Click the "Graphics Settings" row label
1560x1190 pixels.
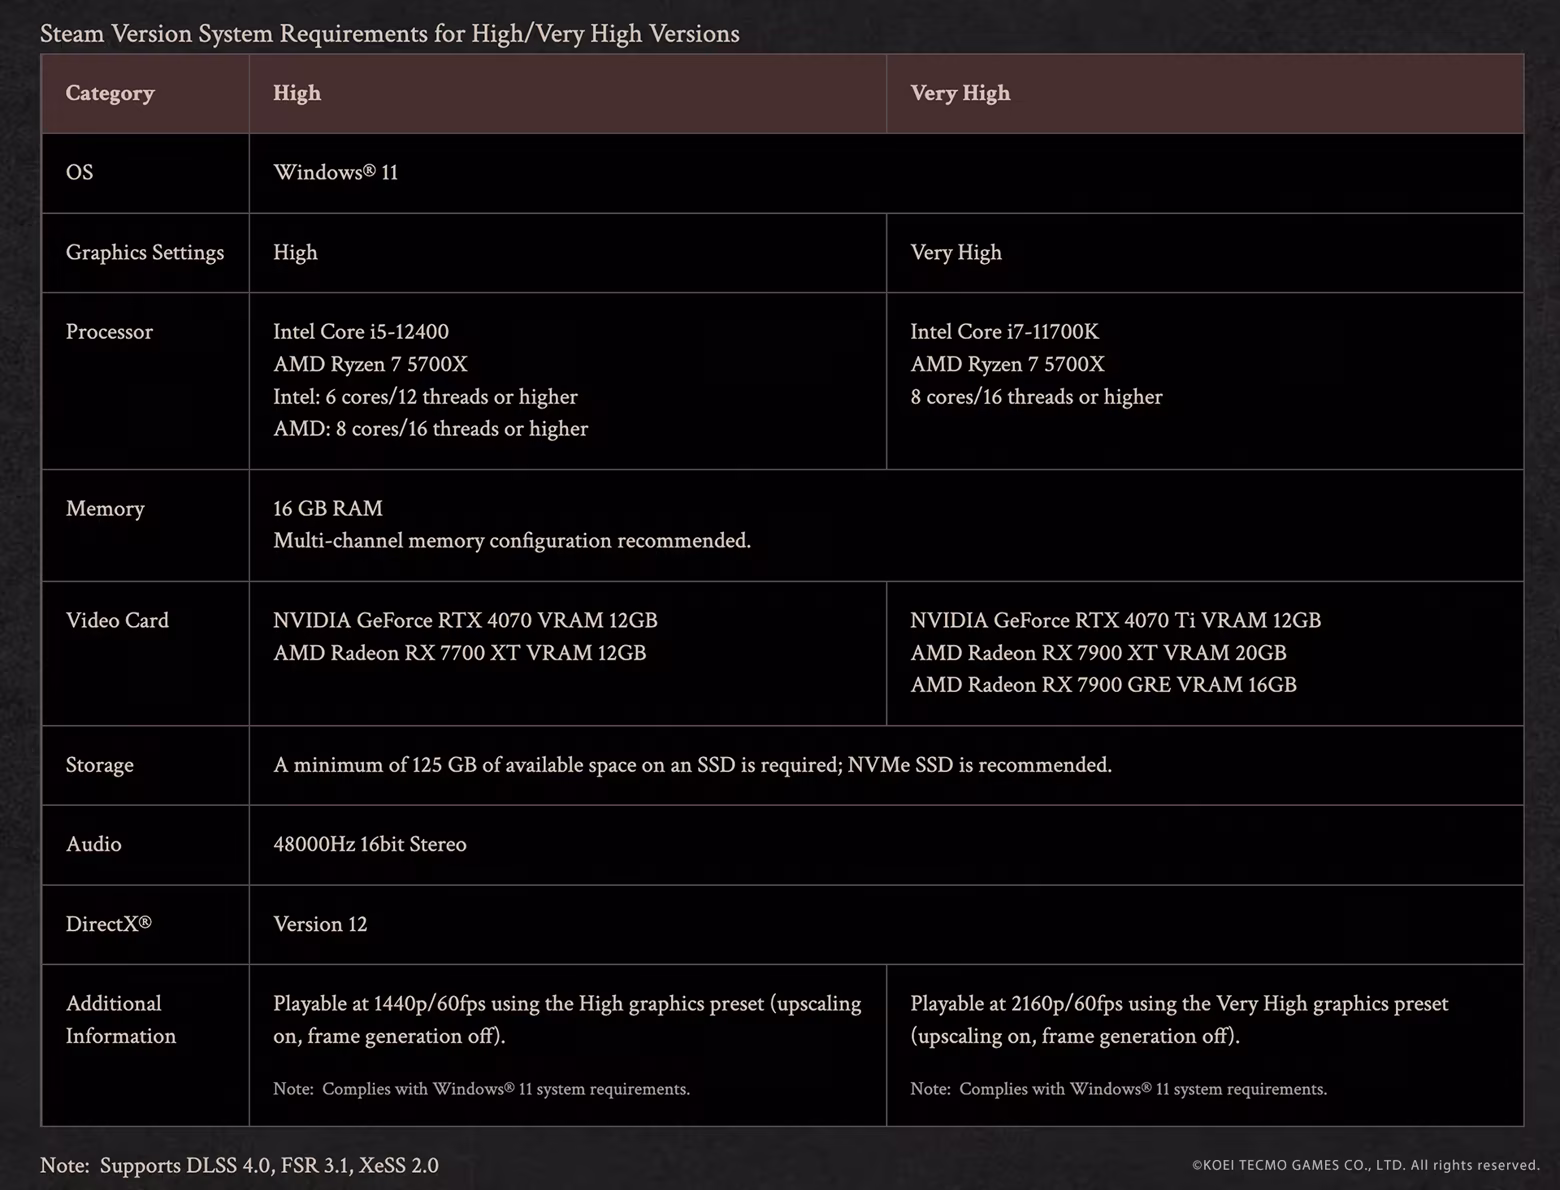tap(144, 252)
